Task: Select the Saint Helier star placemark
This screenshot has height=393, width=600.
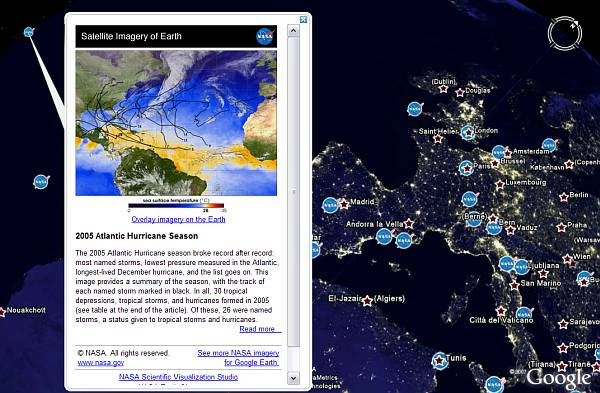Action: (438, 139)
